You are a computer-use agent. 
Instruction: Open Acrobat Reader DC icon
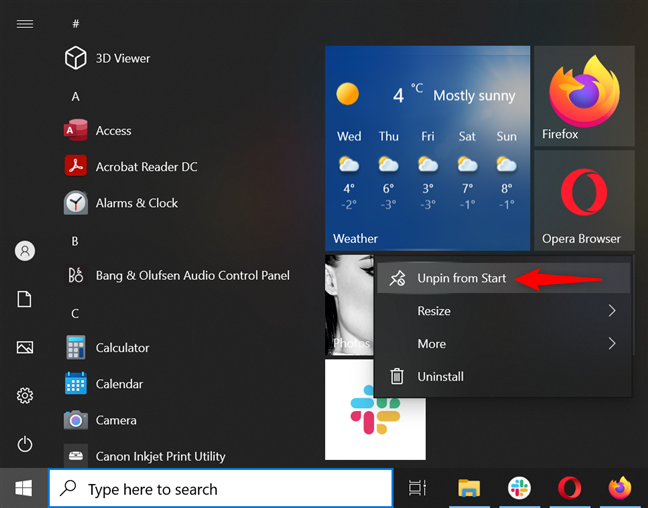(76, 166)
